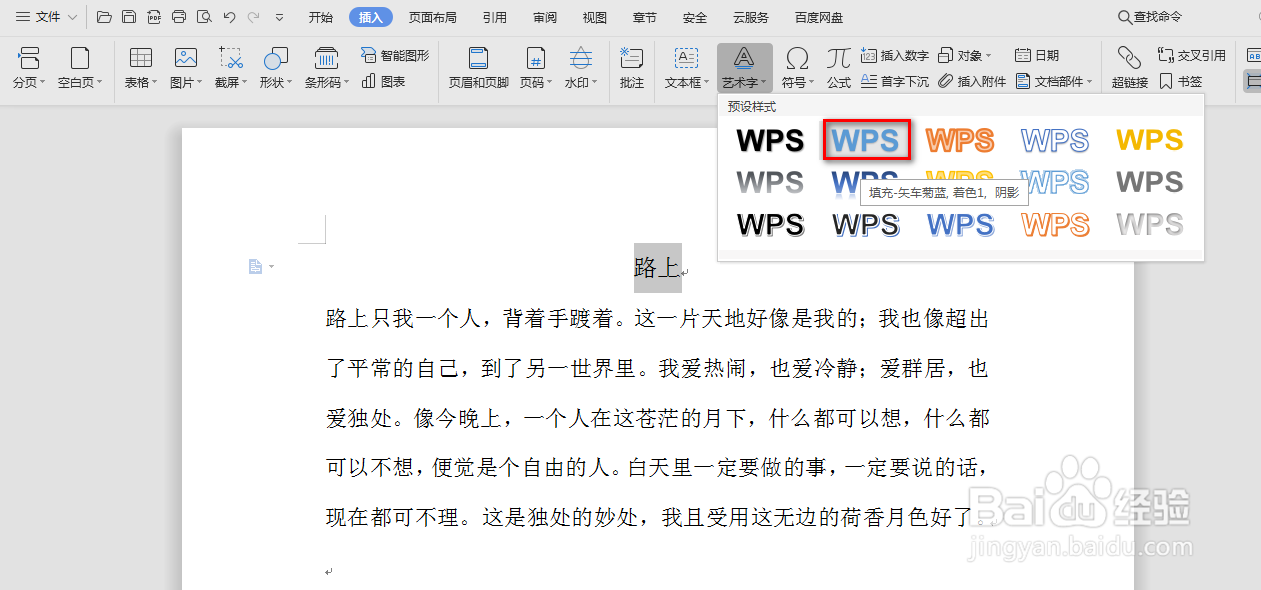Apply 首字下沉 drop cap

(x=895, y=82)
